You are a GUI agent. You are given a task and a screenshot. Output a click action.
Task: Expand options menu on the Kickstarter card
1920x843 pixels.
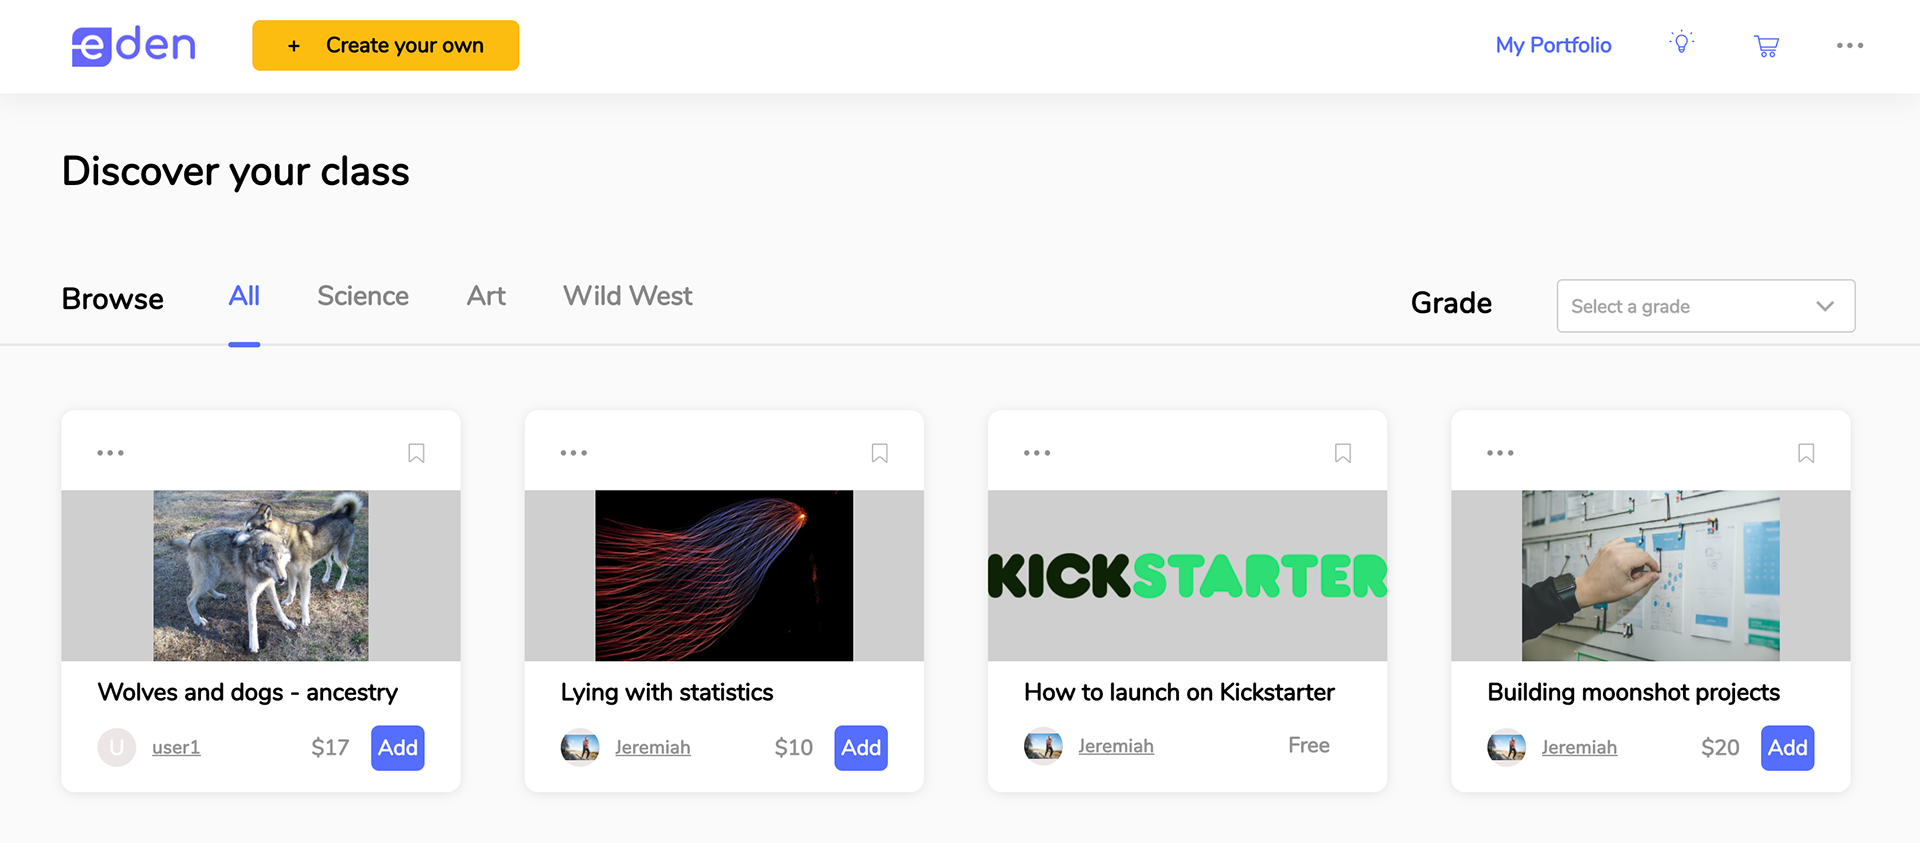[1037, 453]
